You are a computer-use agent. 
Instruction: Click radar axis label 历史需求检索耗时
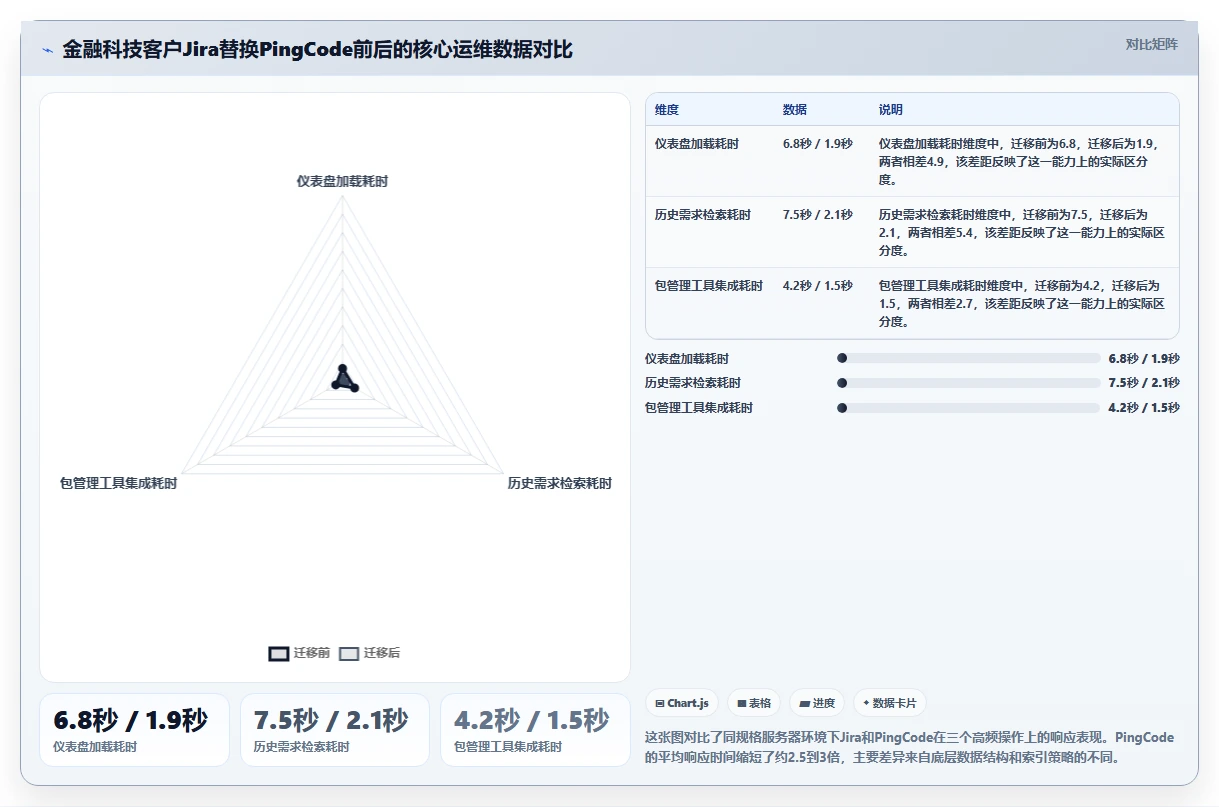559,483
